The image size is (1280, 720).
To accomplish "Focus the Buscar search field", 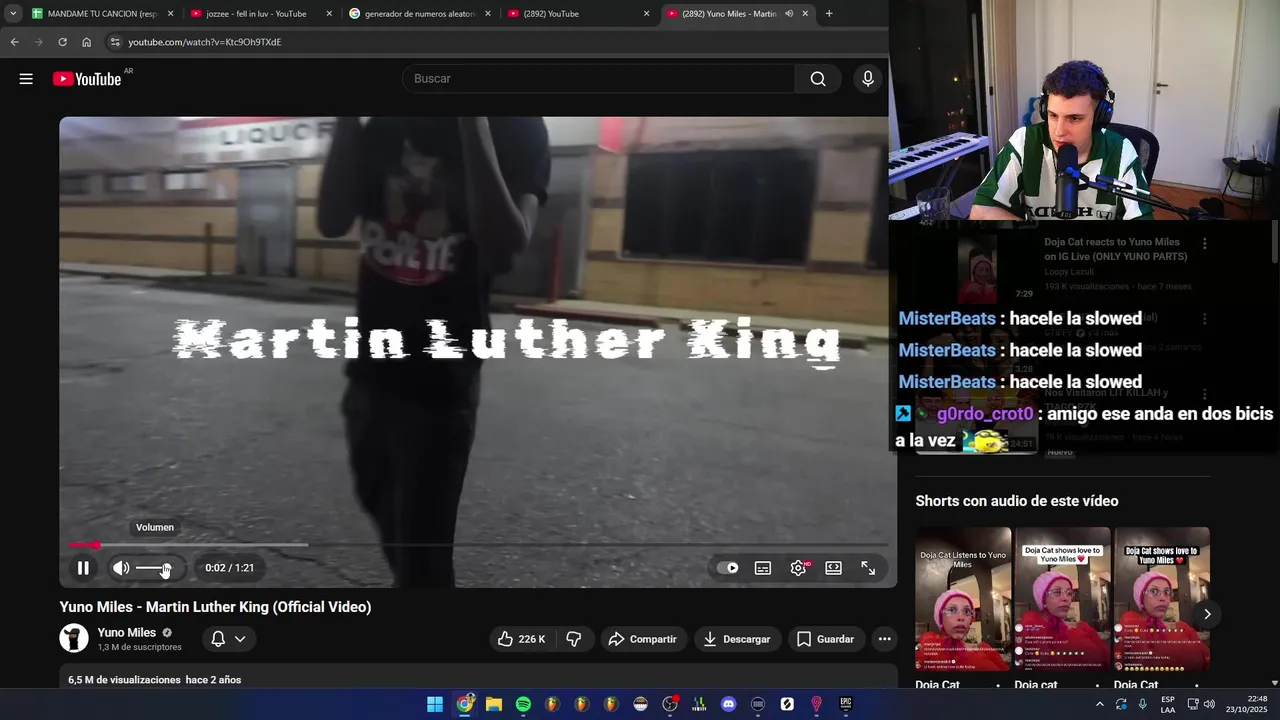I will coord(598,79).
